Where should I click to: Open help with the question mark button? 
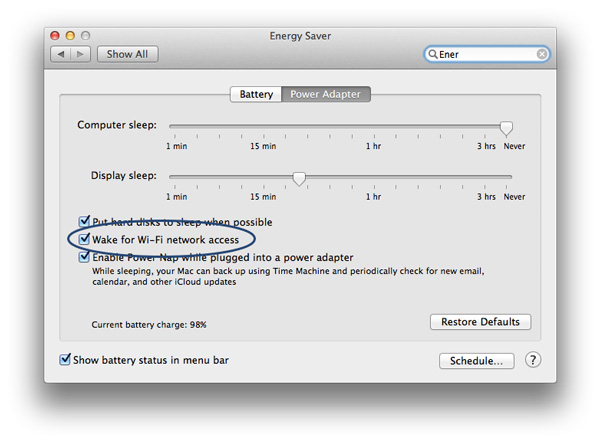533,360
